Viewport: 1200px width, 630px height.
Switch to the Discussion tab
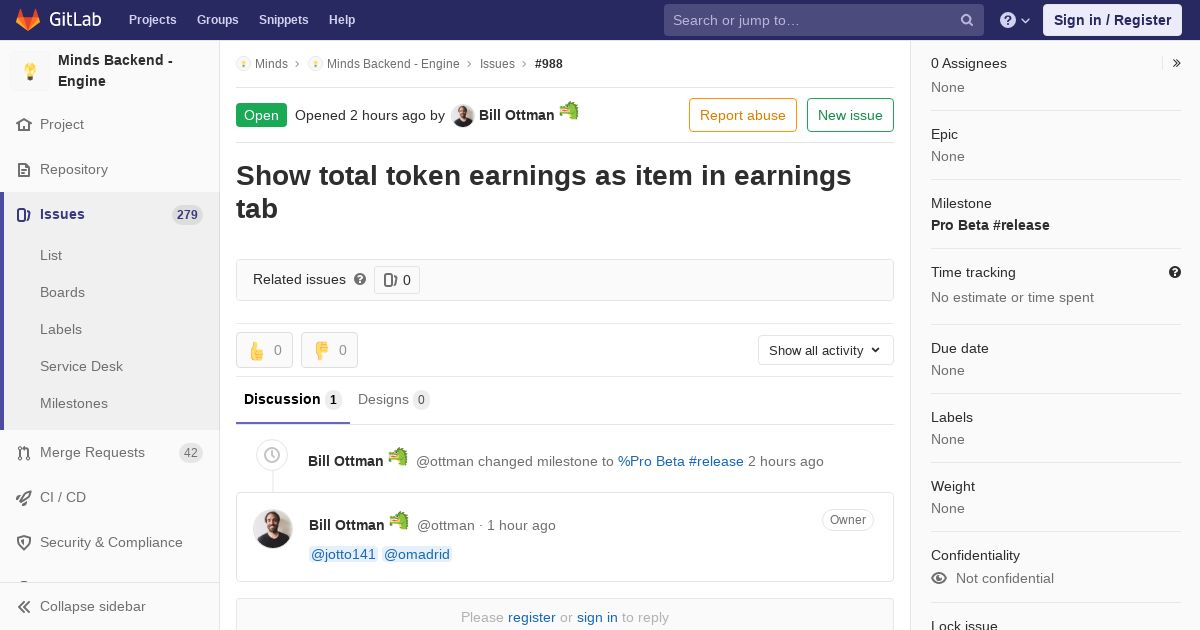click(x=292, y=399)
